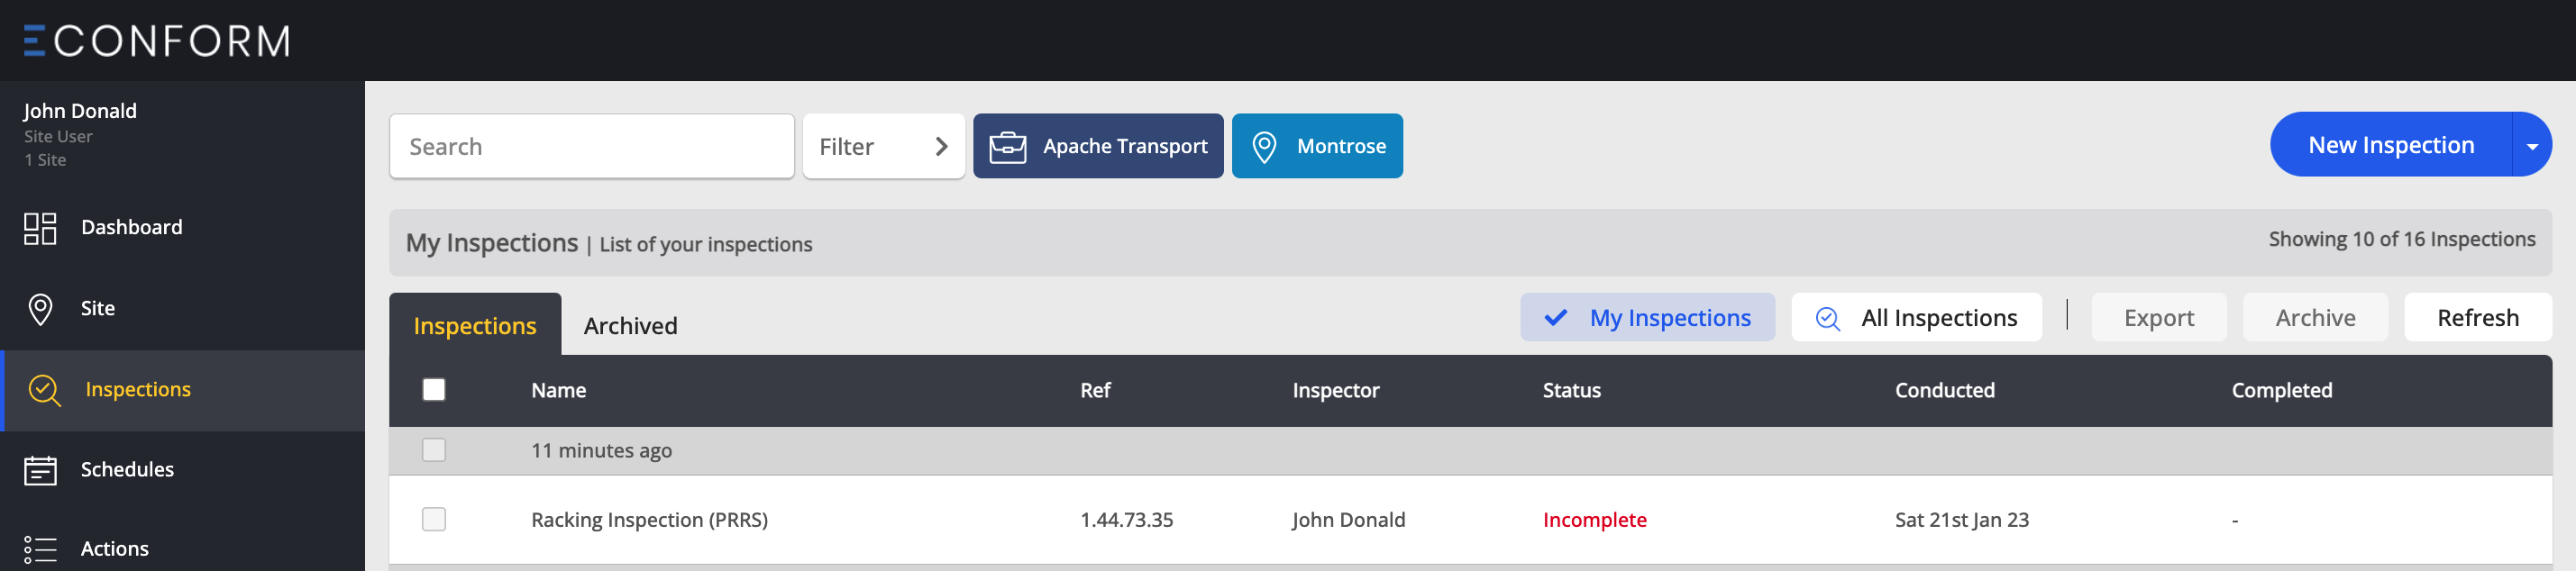Click the Schedules calendar icon
The width and height of the screenshot is (2576, 571).
40,470
